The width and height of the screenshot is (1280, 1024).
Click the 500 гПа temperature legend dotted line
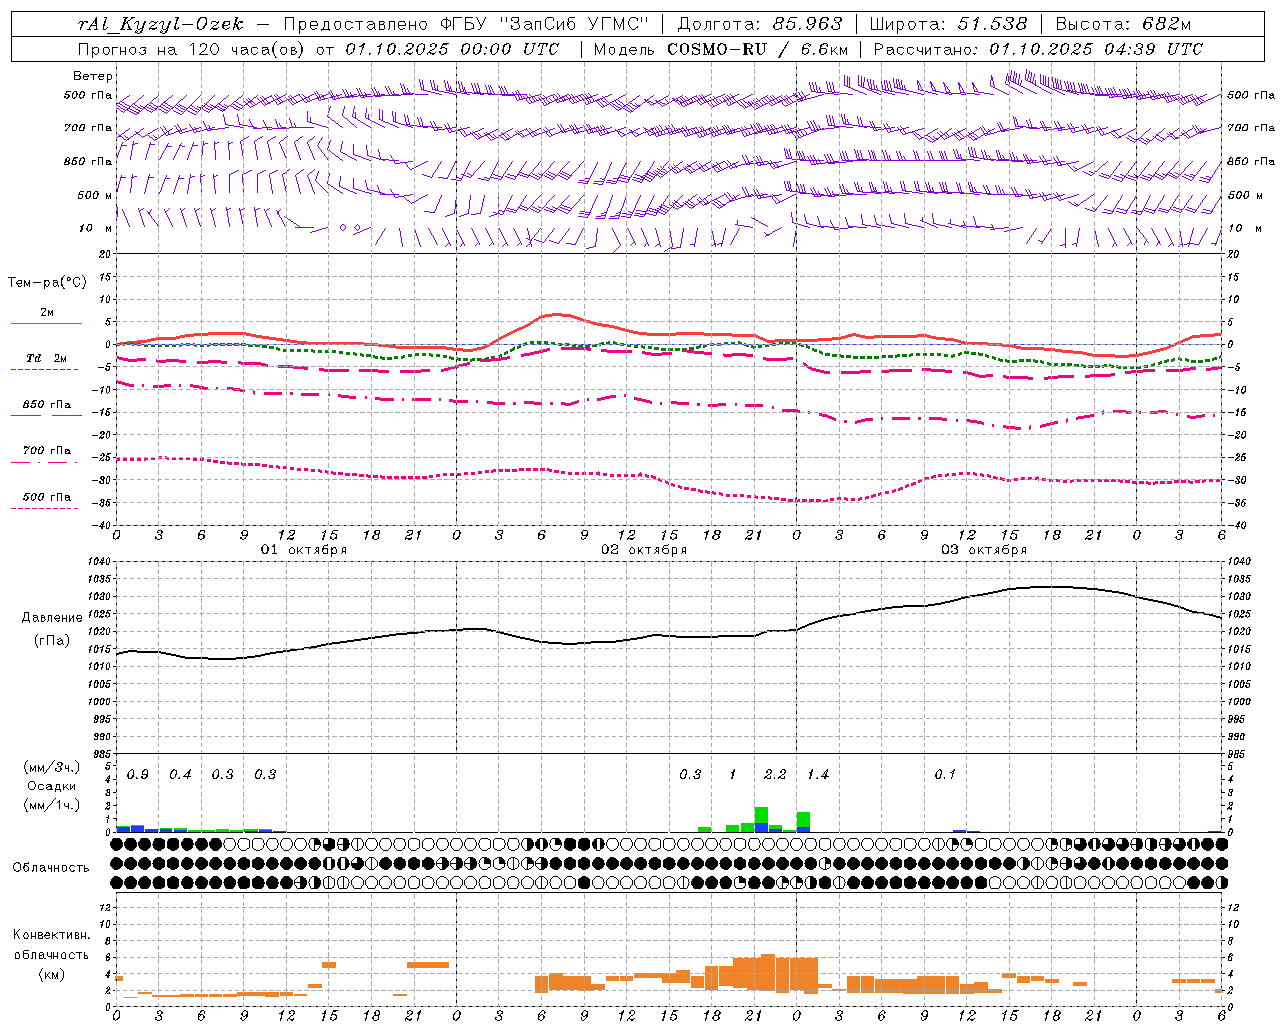pyautogui.click(x=44, y=508)
